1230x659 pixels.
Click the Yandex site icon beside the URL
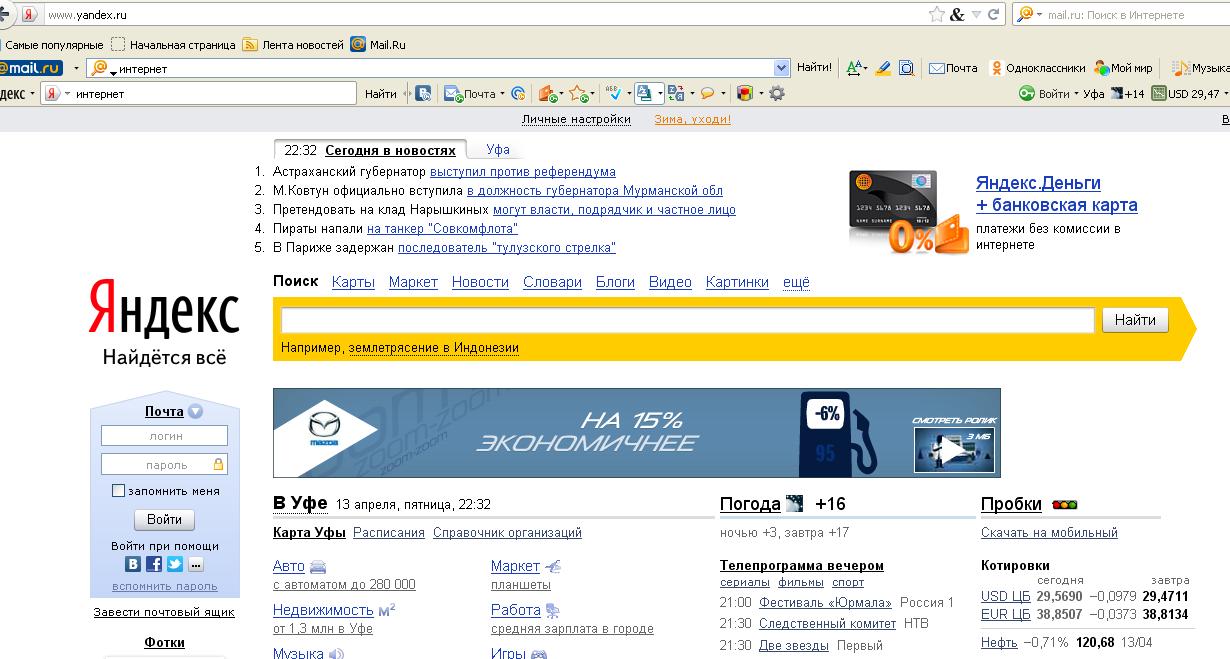click(30, 15)
